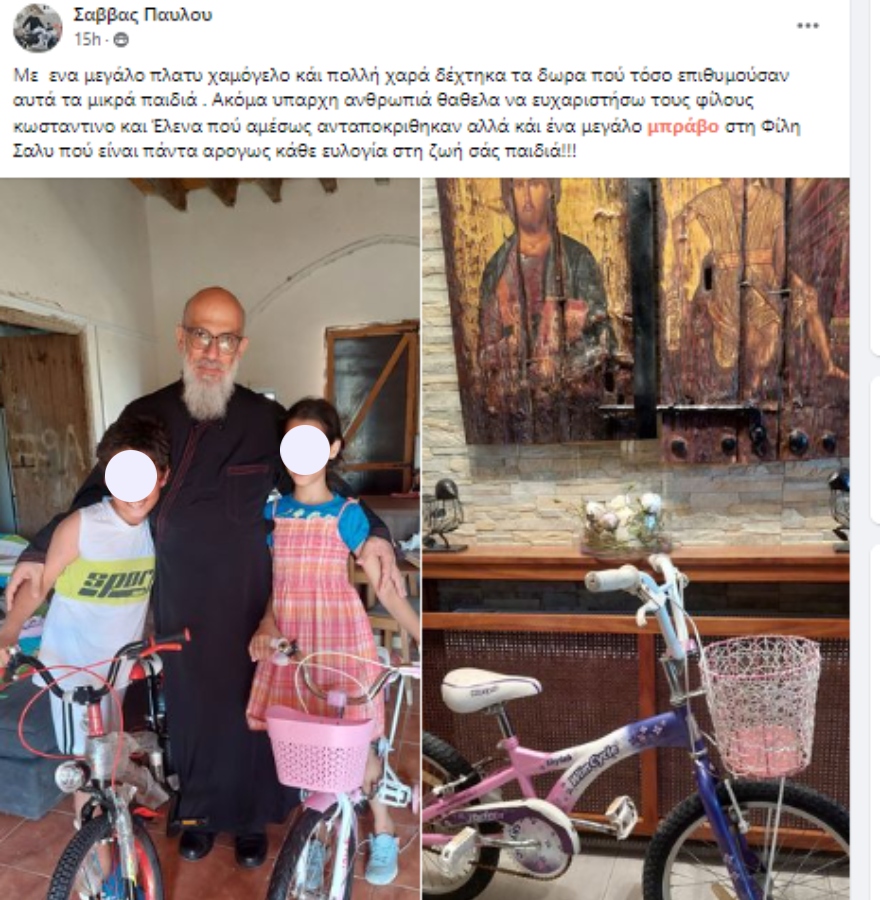This screenshot has height=900, width=880.
Task: Click the post audience privacy icon
Action: coord(122,40)
